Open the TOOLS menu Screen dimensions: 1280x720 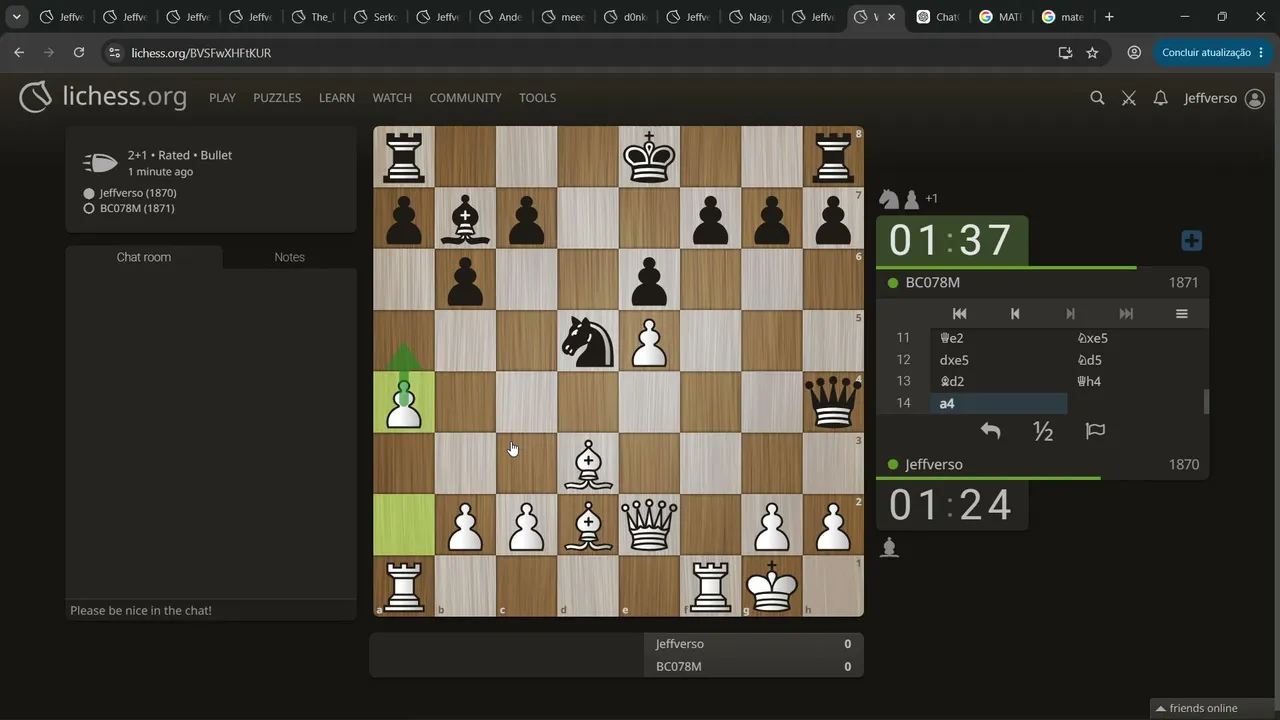pyautogui.click(x=537, y=98)
